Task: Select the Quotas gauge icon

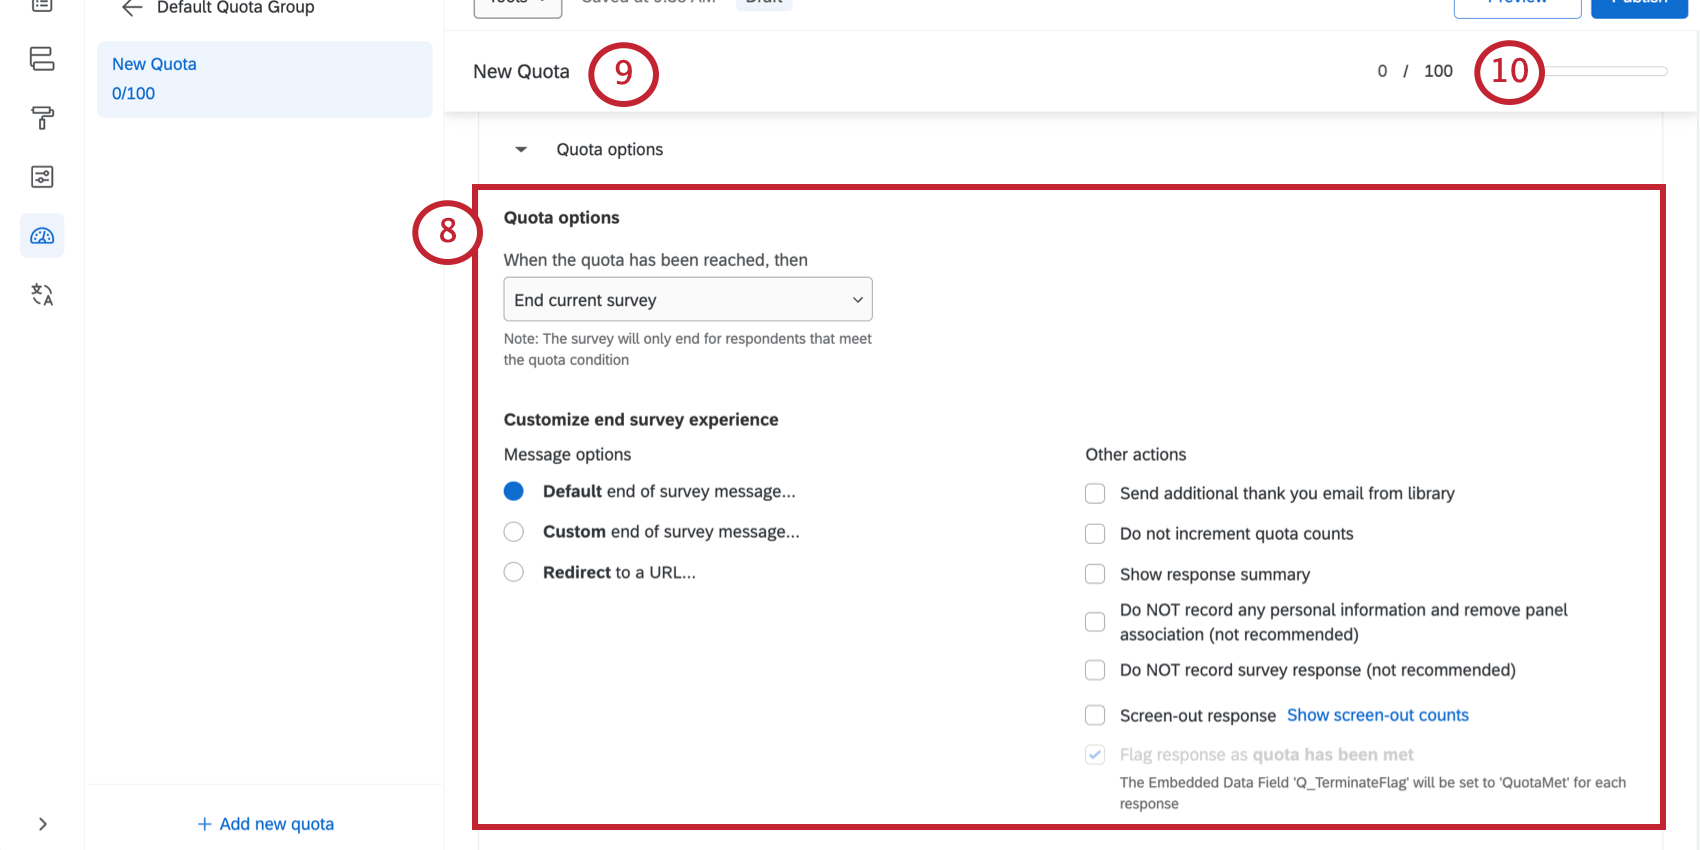Action: [42, 236]
